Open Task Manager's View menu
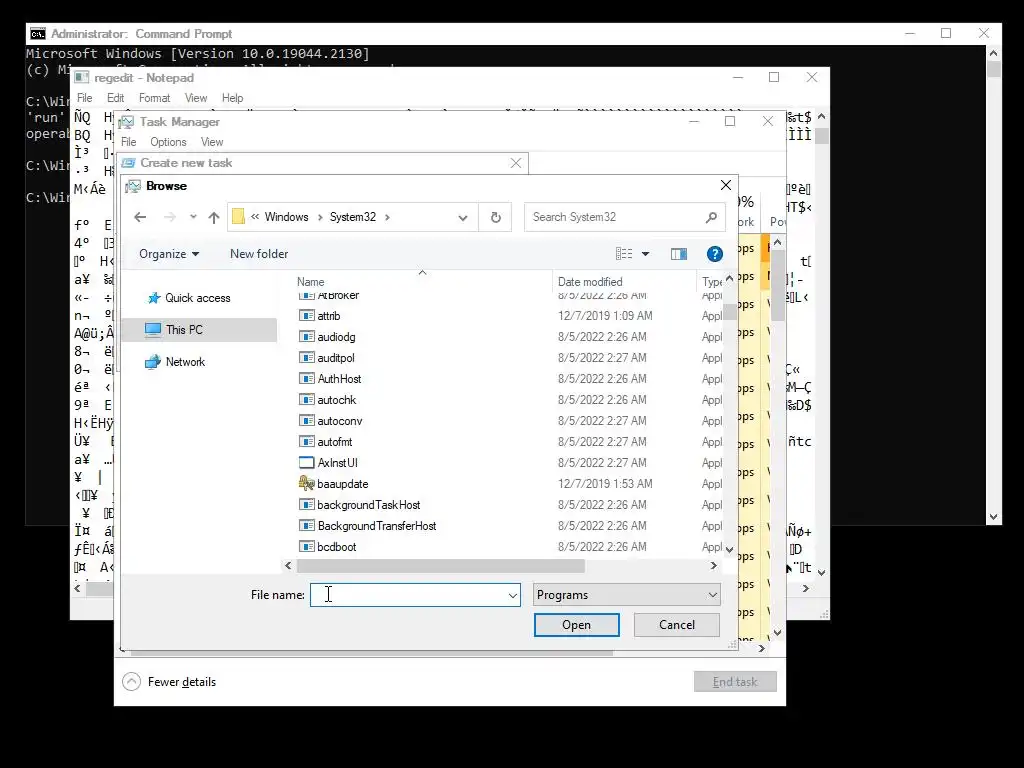 212,142
